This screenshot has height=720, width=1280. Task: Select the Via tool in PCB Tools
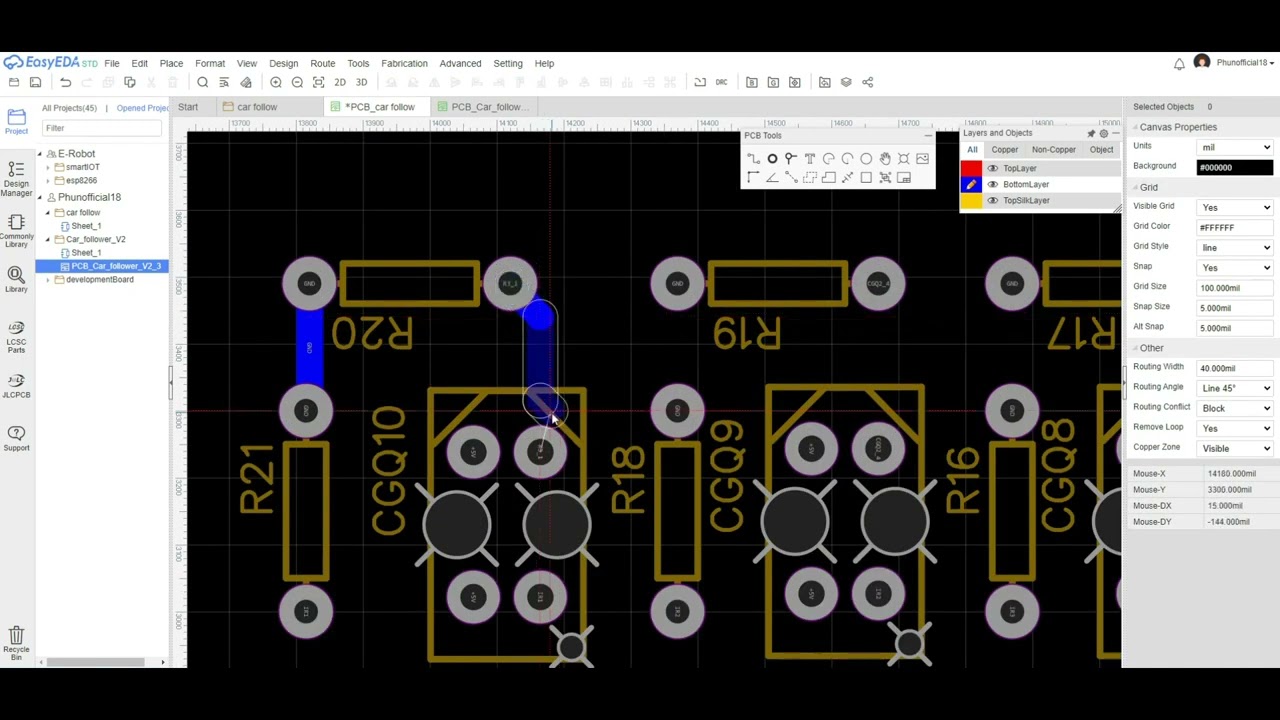pyautogui.click(x=791, y=158)
